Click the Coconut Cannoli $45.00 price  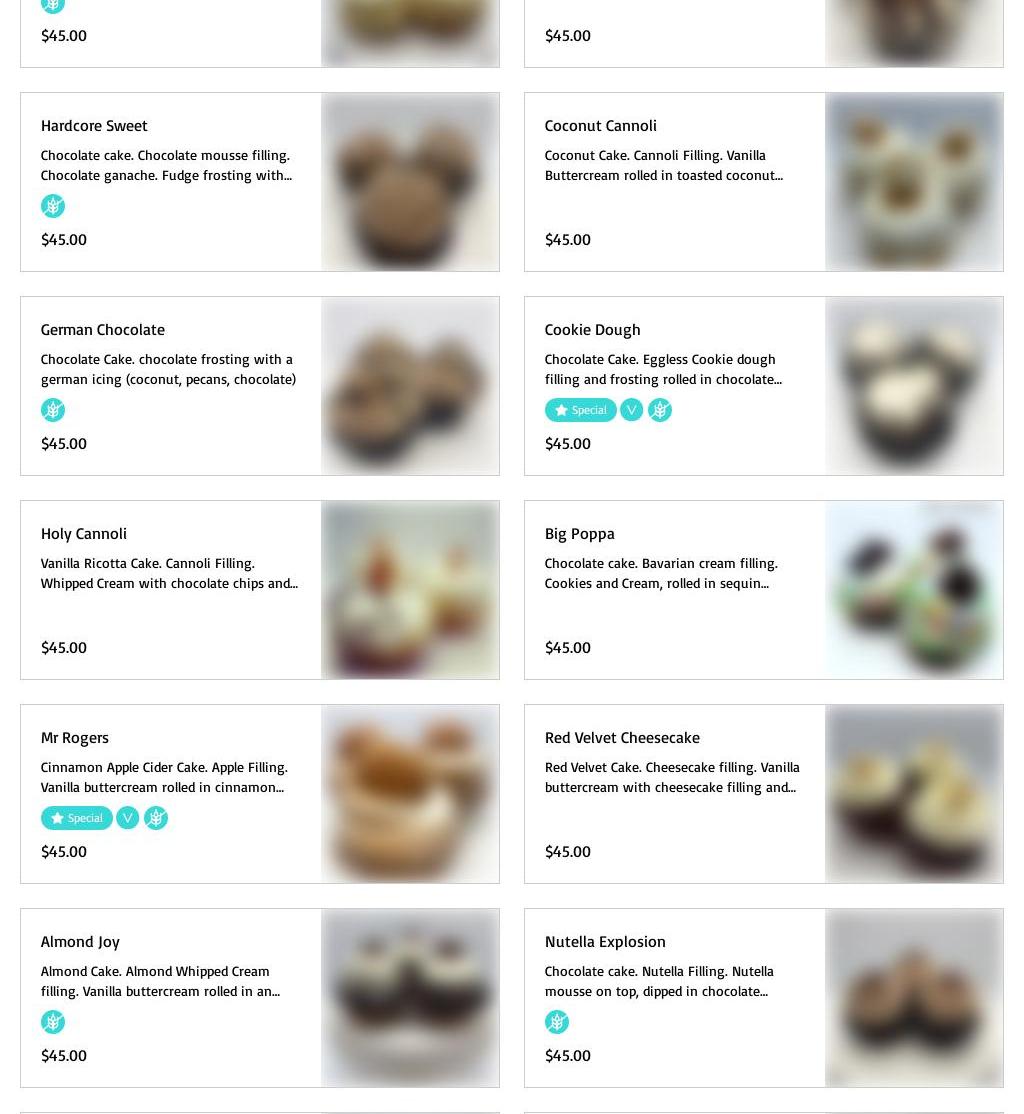567,239
